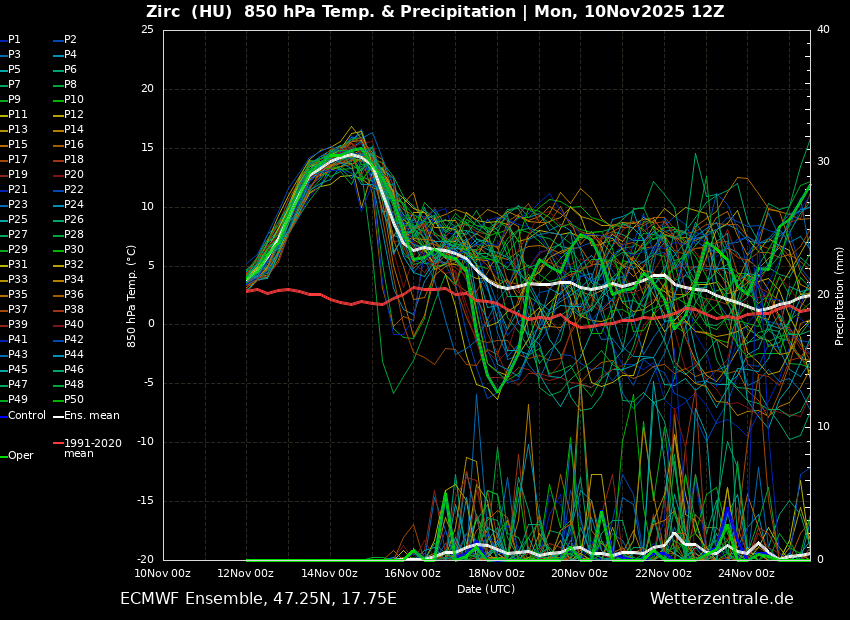Click the "ECMWF Ensemble, 47.25N, 17.75E" caption
Image resolution: width=850 pixels, height=620 pixels.
tap(258, 599)
